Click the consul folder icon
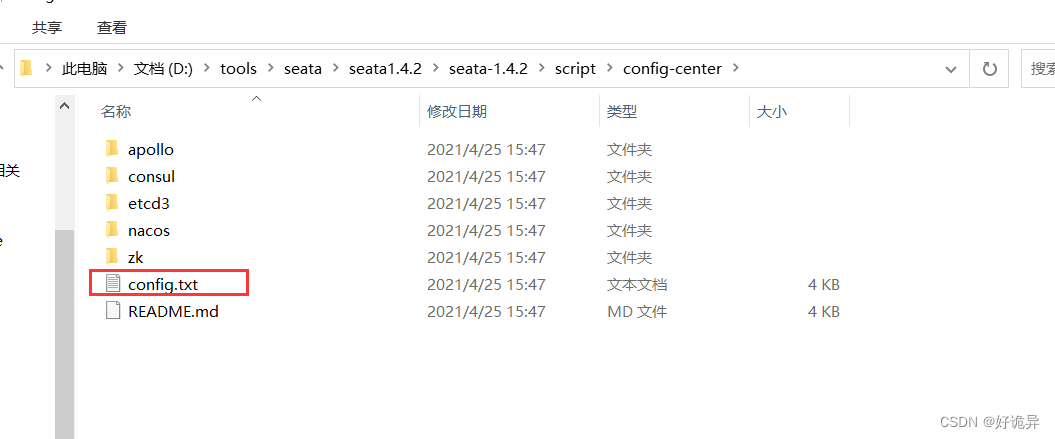The height and width of the screenshot is (439, 1055). click(x=112, y=176)
